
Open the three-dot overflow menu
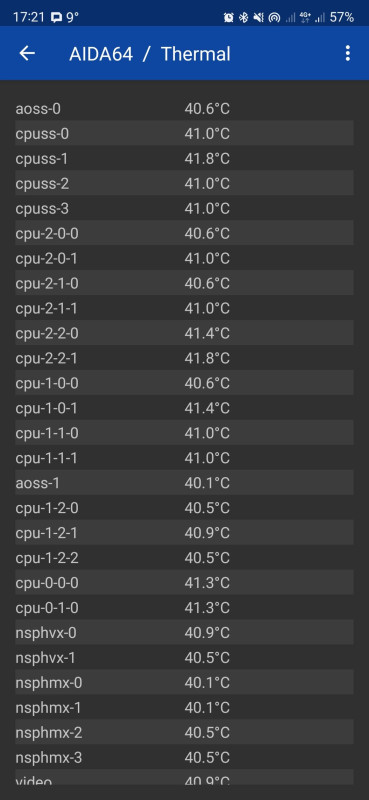[348, 53]
